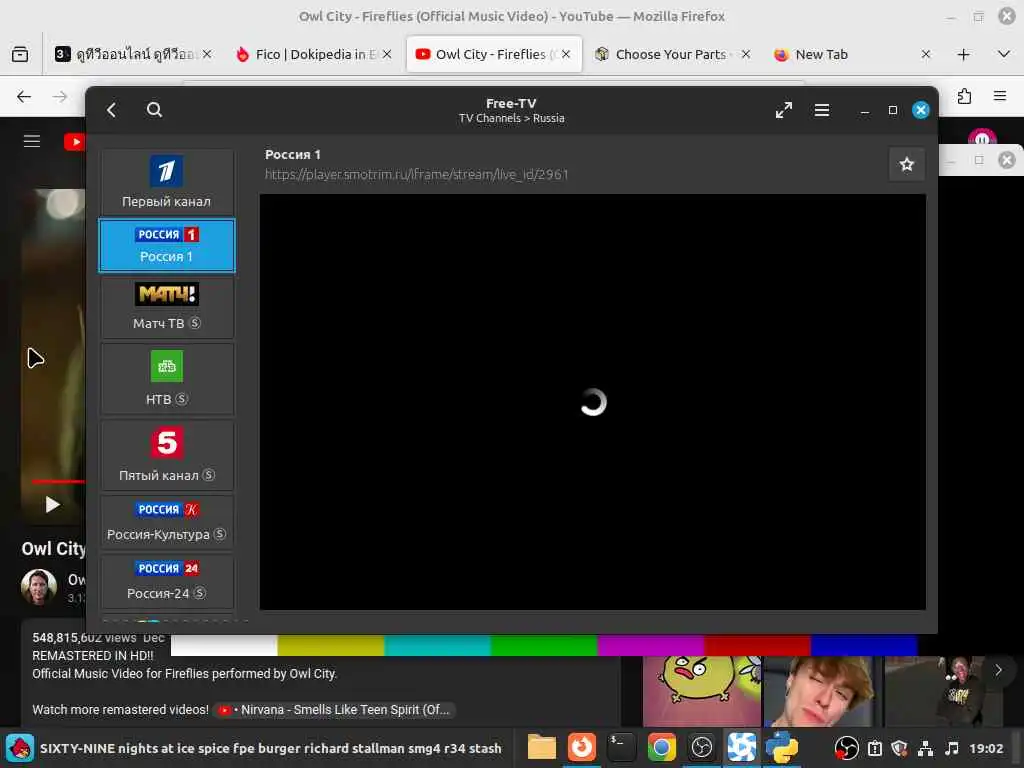
Task: Switch to the Fico Dokipedia tab
Action: click(x=307, y=54)
